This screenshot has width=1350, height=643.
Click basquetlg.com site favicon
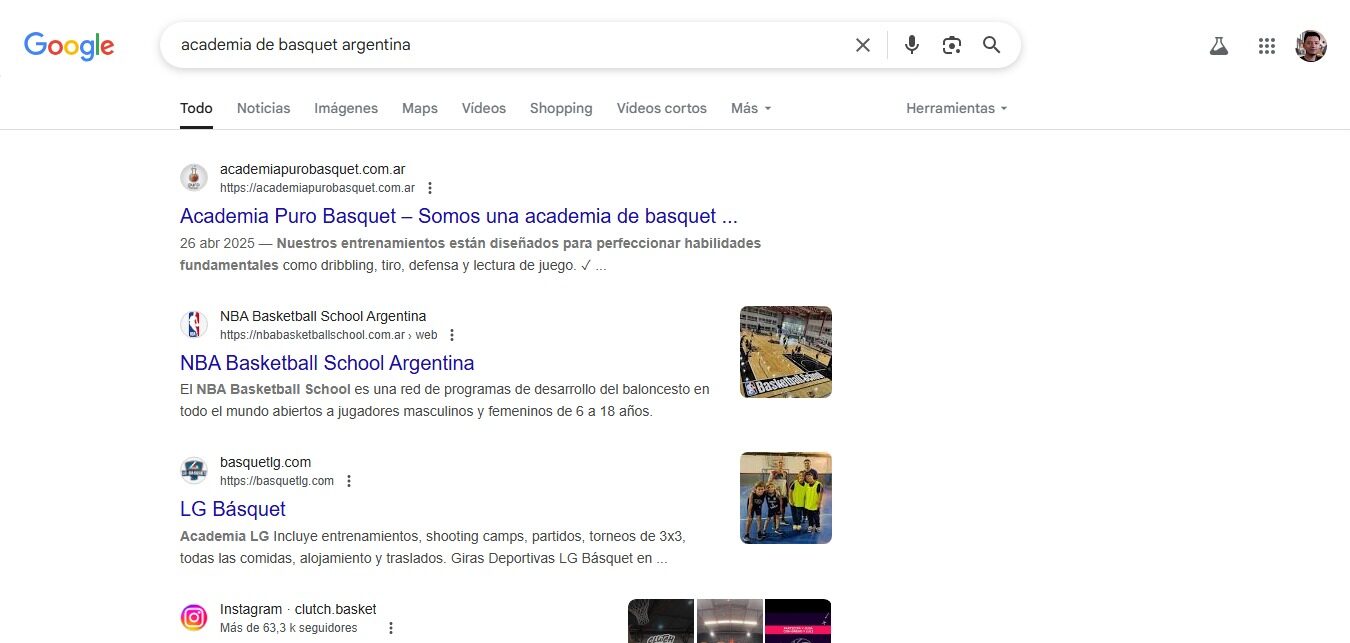click(x=194, y=471)
